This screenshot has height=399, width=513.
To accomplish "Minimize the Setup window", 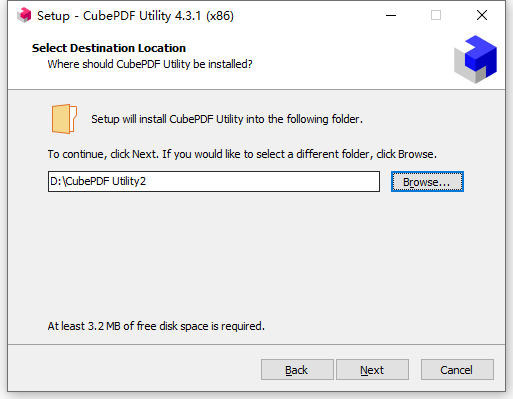I will point(391,15).
